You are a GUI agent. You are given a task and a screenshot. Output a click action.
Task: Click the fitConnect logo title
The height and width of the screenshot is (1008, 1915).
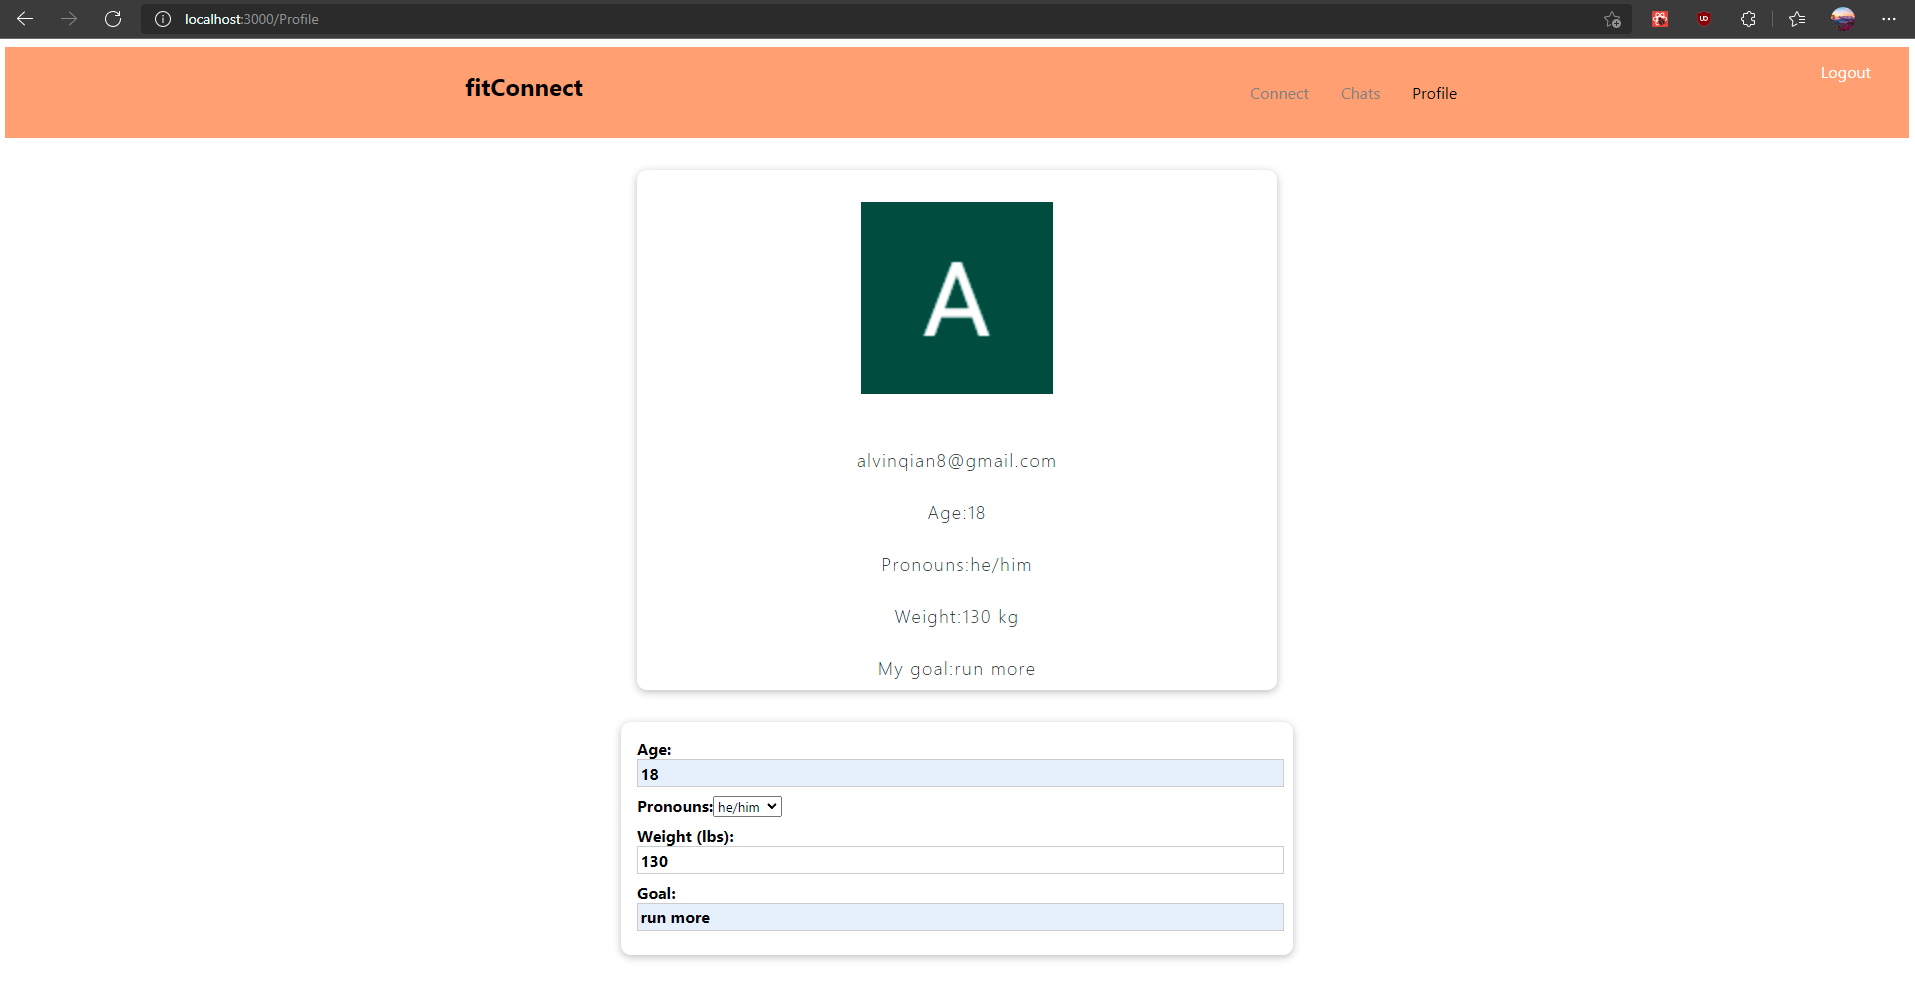coord(524,88)
